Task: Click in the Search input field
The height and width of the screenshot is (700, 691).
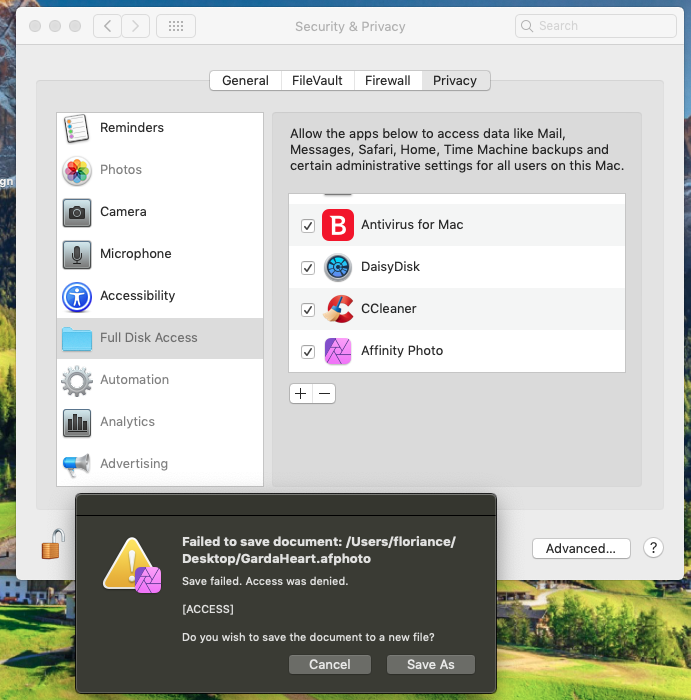Action: click(x=595, y=26)
